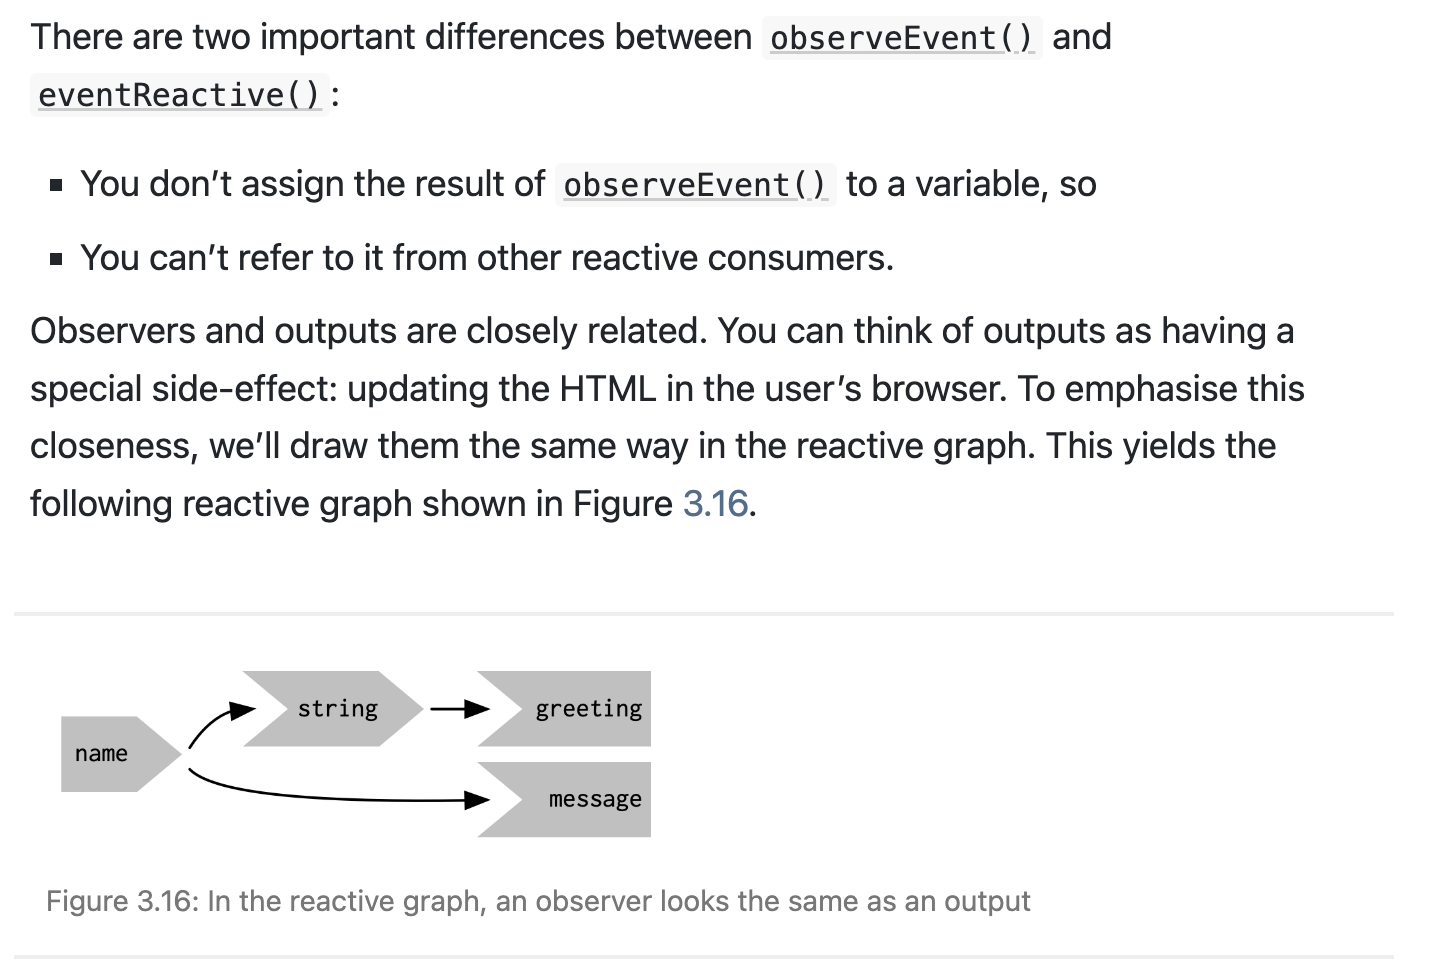Click the "to a variable, so" text

tap(970, 185)
